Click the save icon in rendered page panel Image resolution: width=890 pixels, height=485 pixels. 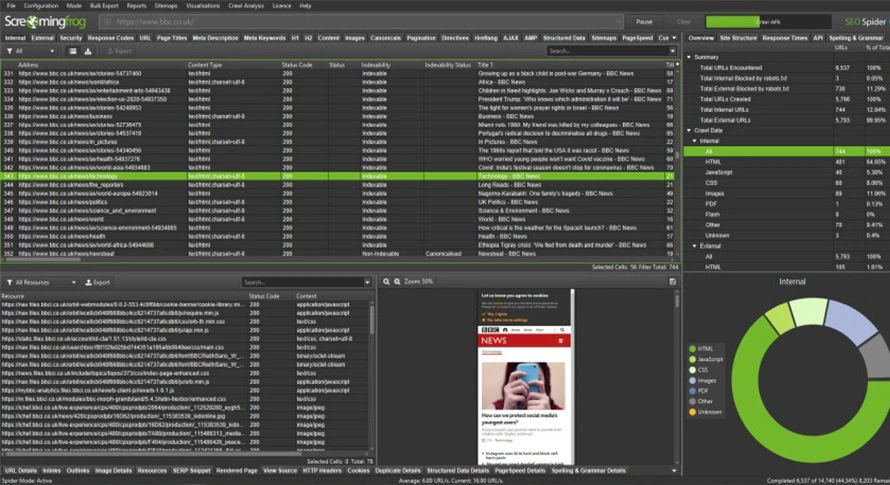(x=673, y=282)
